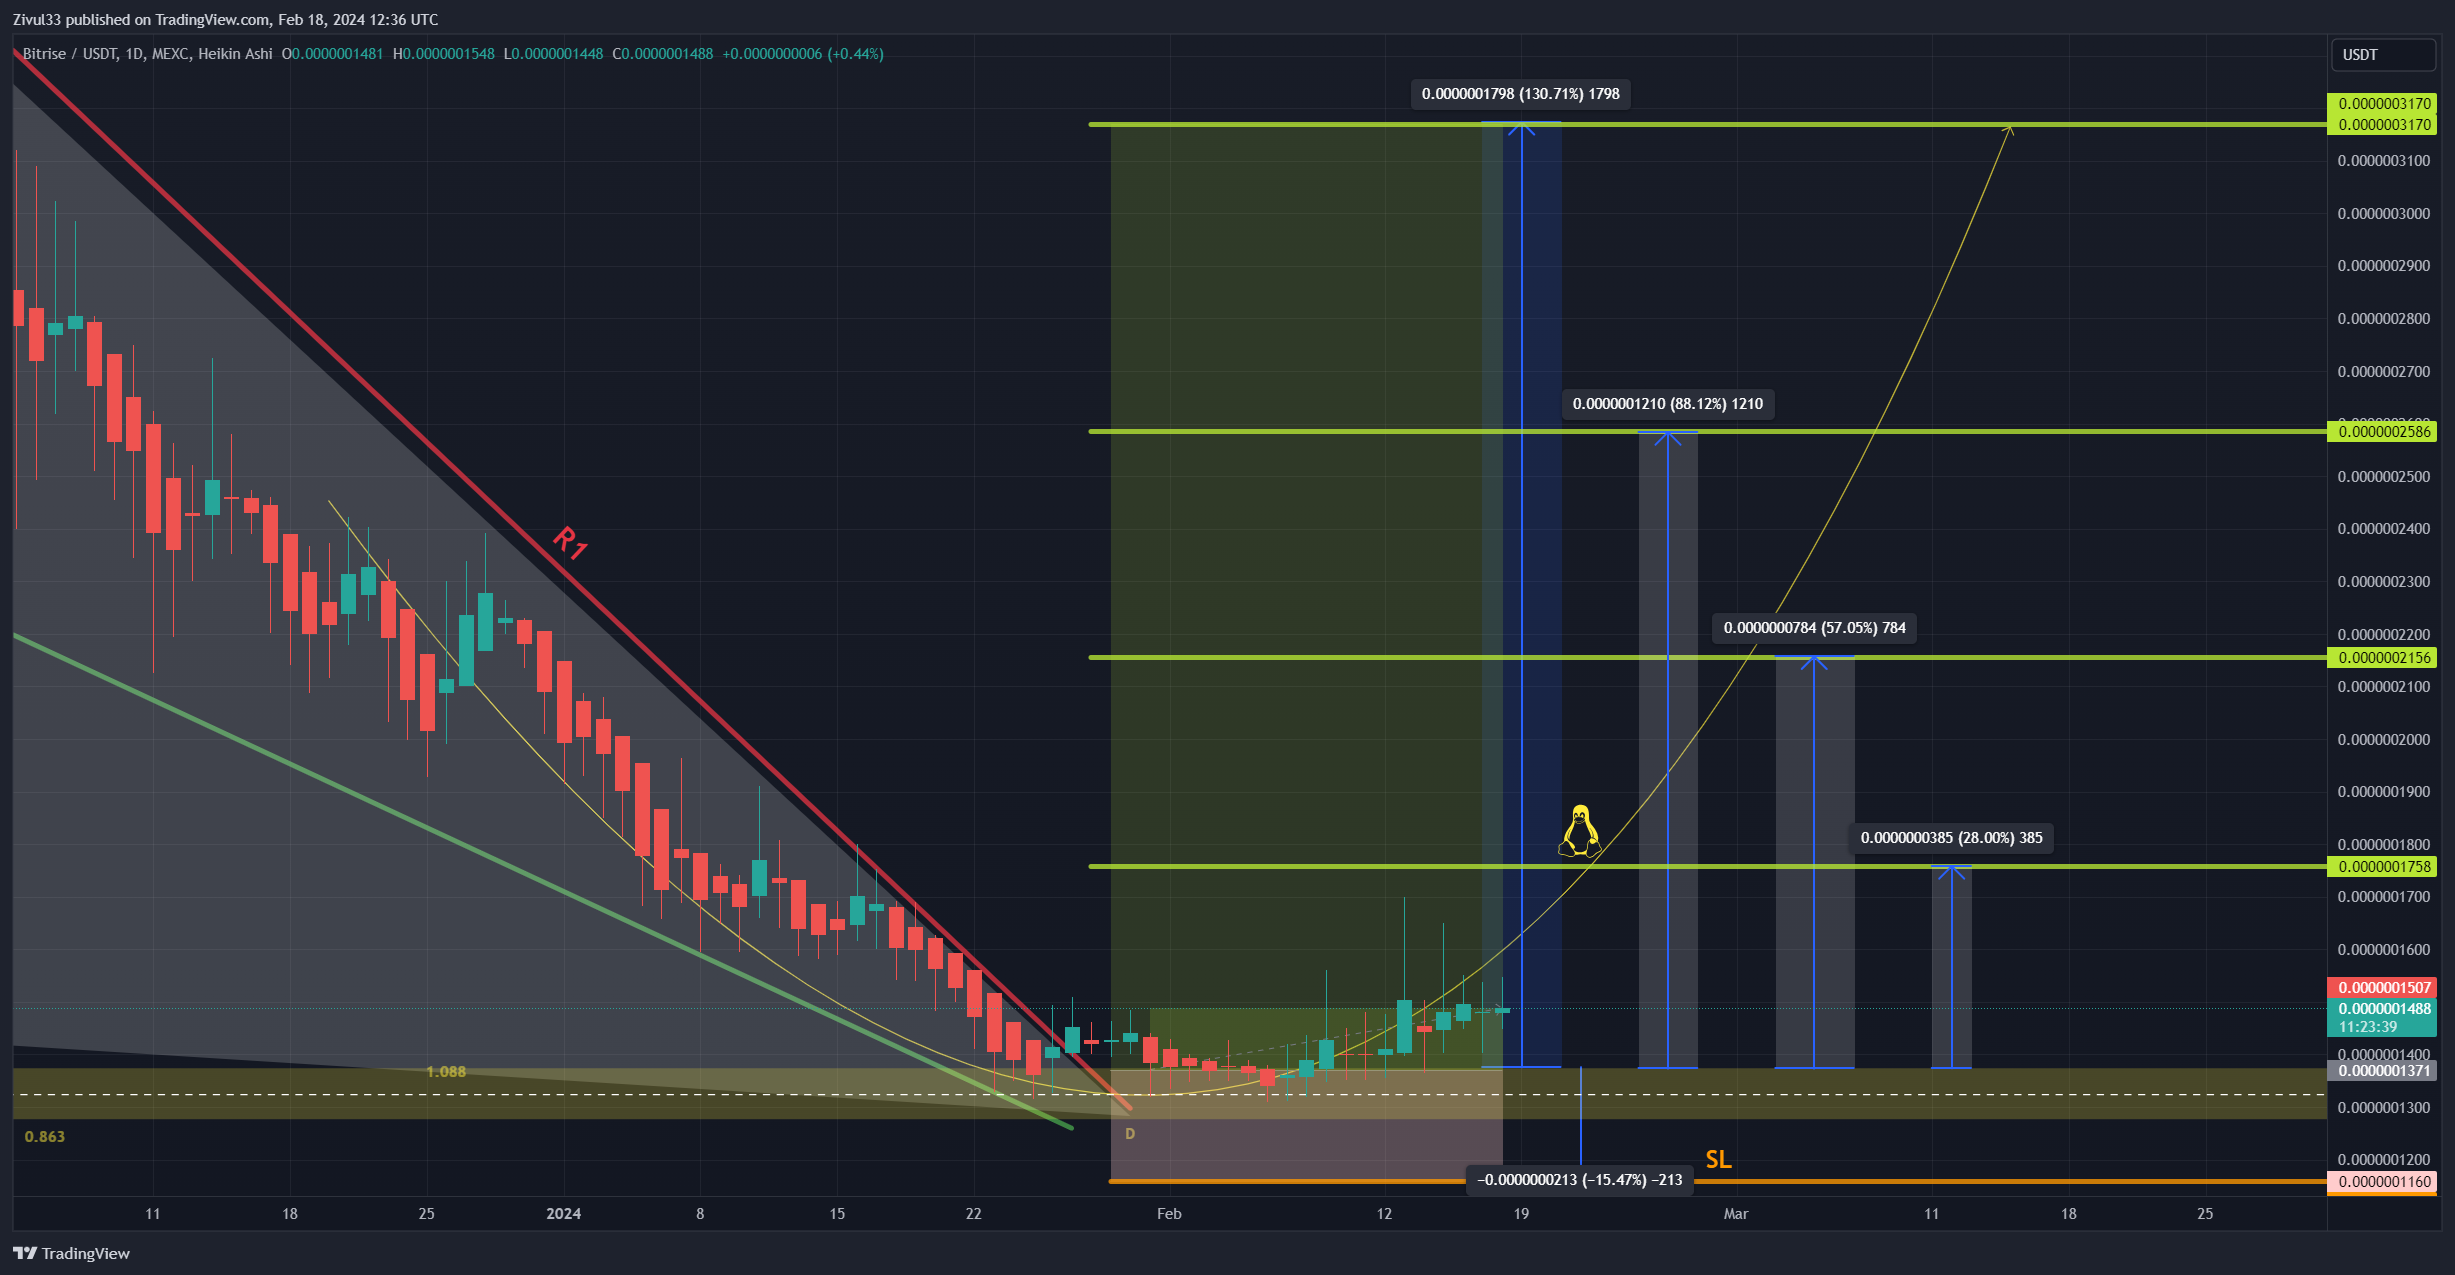Click the 0.0000002400 axis price
The image size is (2455, 1275).
(2383, 529)
